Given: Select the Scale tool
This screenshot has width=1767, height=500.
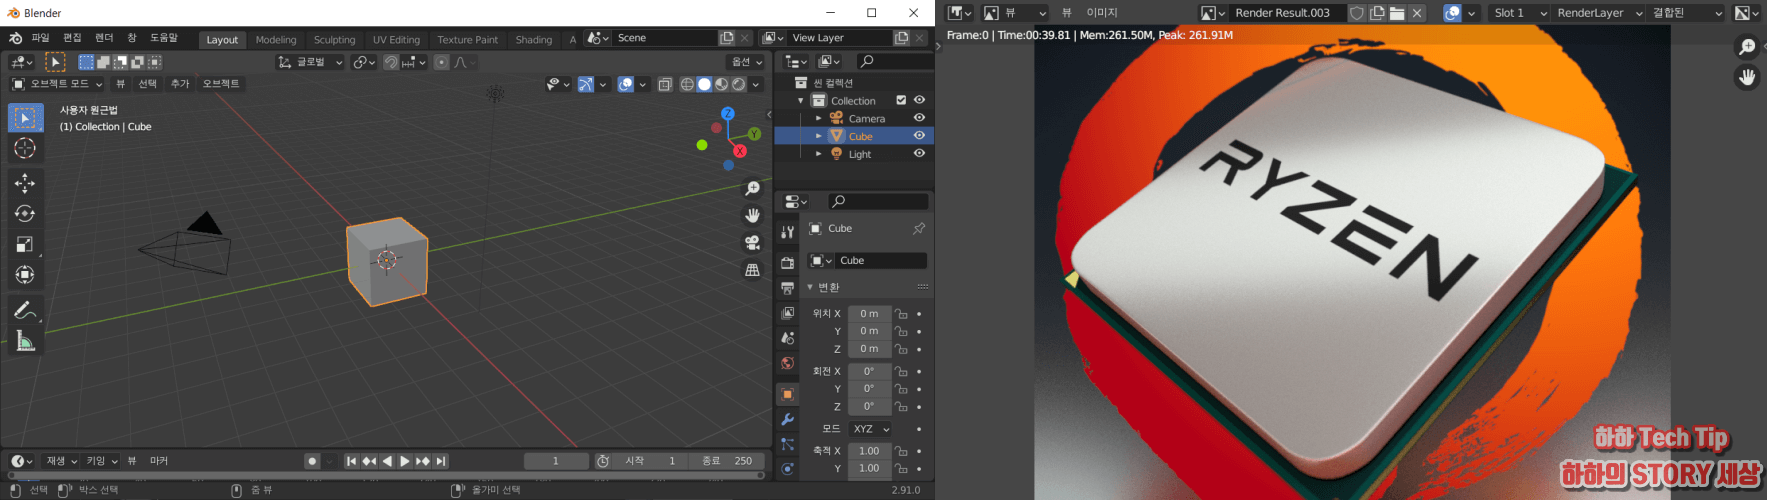Looking at the screenshot, I should 25,244.
